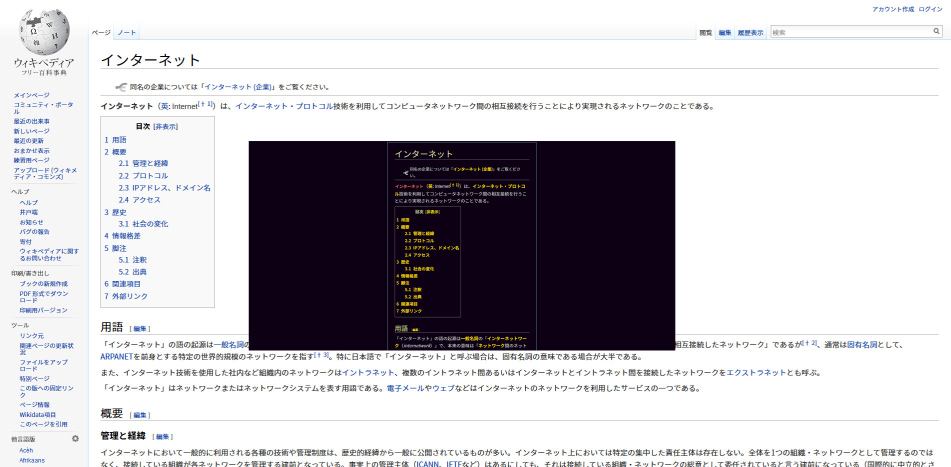Viewport: 951px width, 467px height.
Task: Jump to contents item 2 概要
Action: coord(115,152)
